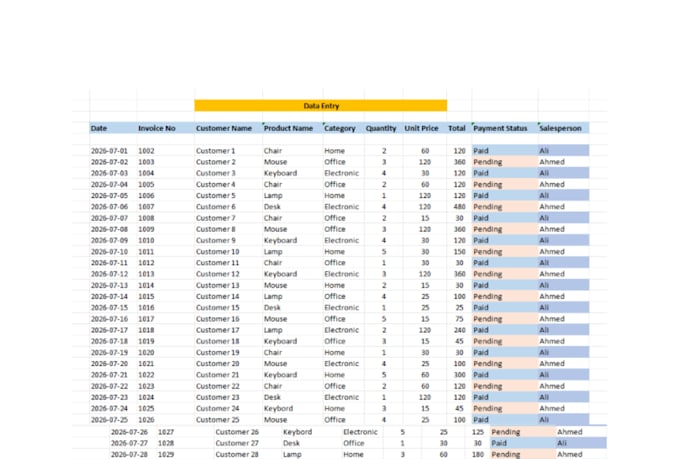
Task: Click total 300 in Customer 21 row
Action: (x=459, y=375)
